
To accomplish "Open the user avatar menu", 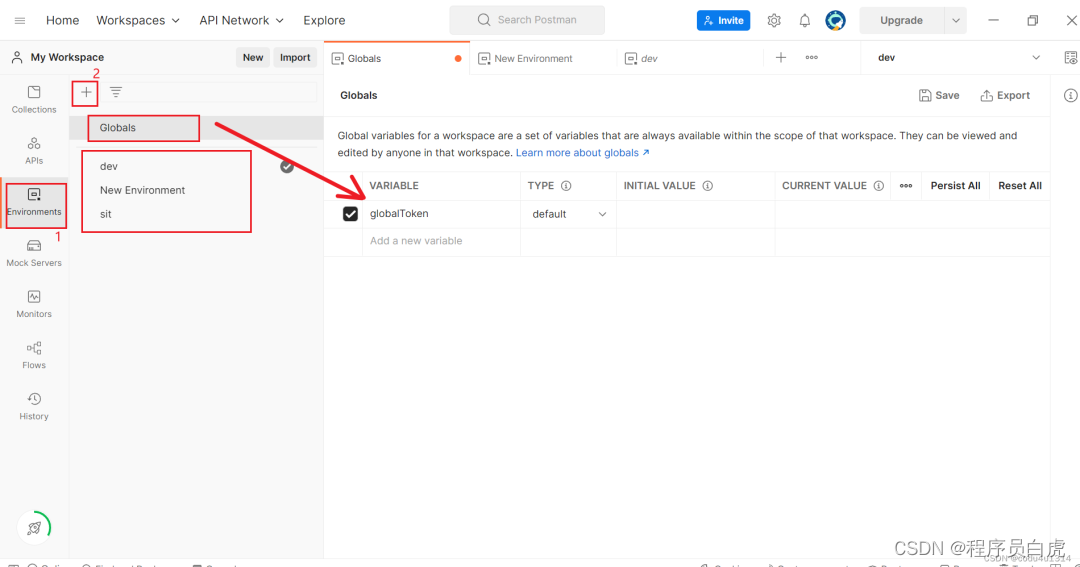I will (835, 21).
